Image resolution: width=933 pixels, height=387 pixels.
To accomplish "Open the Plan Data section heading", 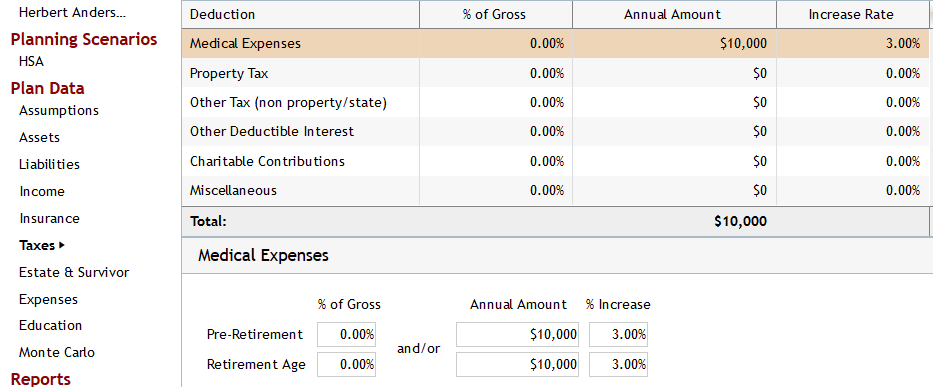I will 48,88.
